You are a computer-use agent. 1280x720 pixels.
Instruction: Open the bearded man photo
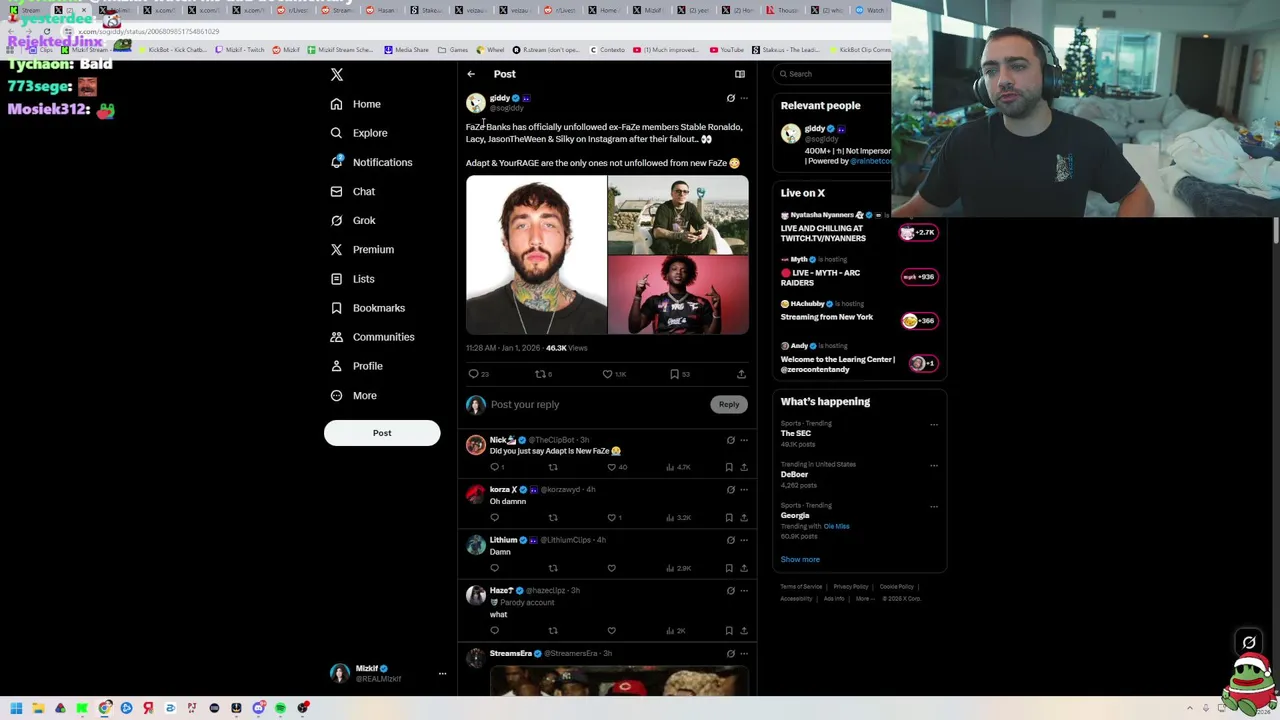click(x=536, y=255)
